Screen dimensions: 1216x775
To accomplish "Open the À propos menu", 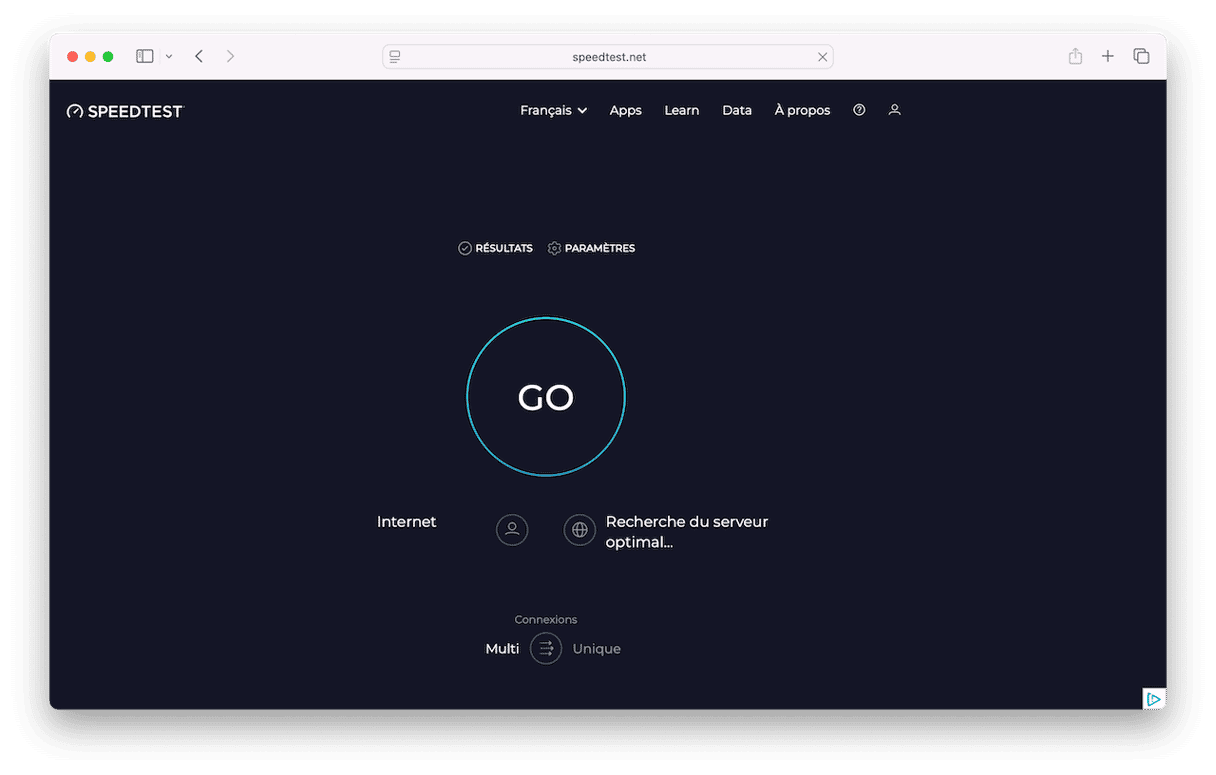I will [x=802, y=110].
